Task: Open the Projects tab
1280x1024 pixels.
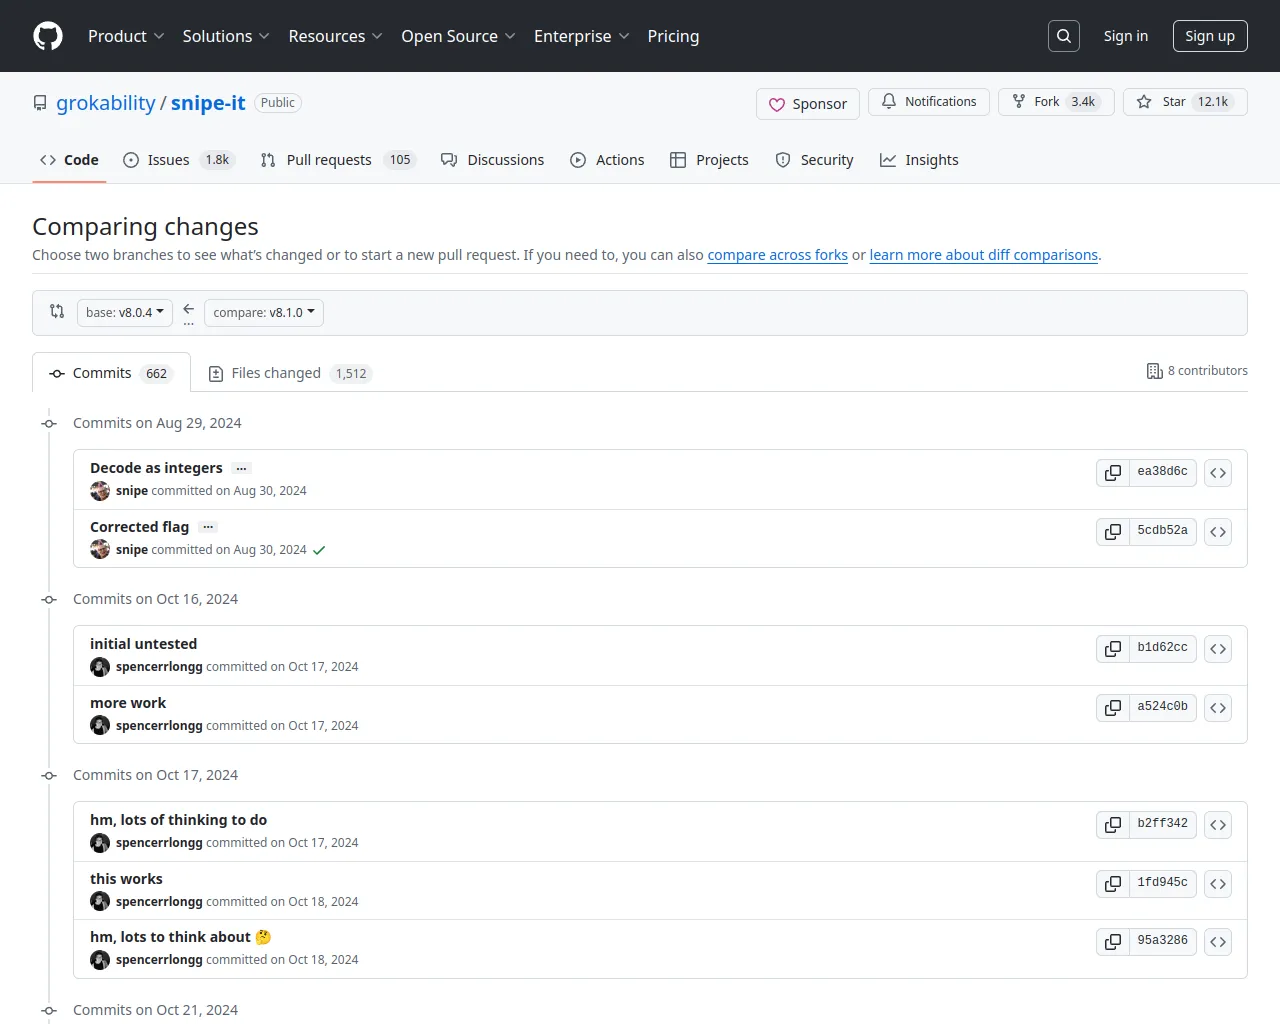Action: [709, 160]
